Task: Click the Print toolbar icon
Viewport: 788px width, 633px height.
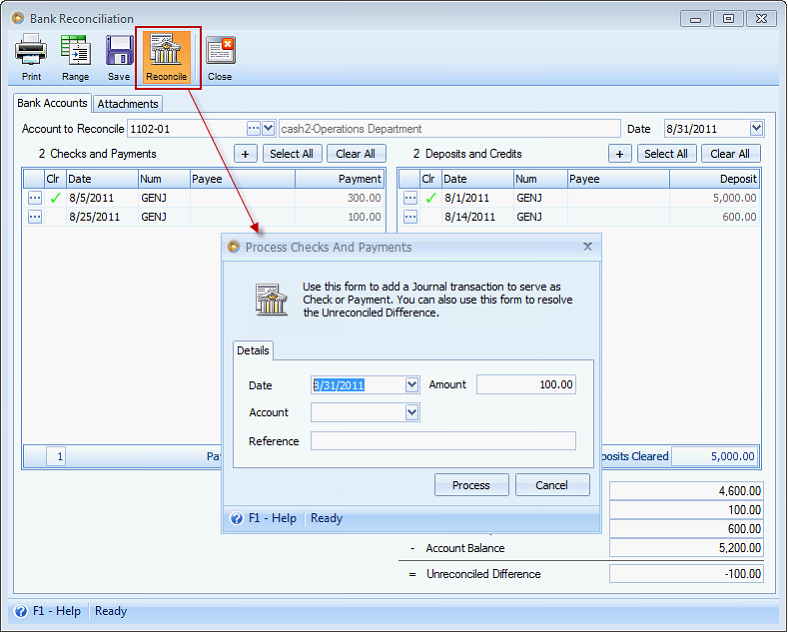Action: [x=31, y=57]
